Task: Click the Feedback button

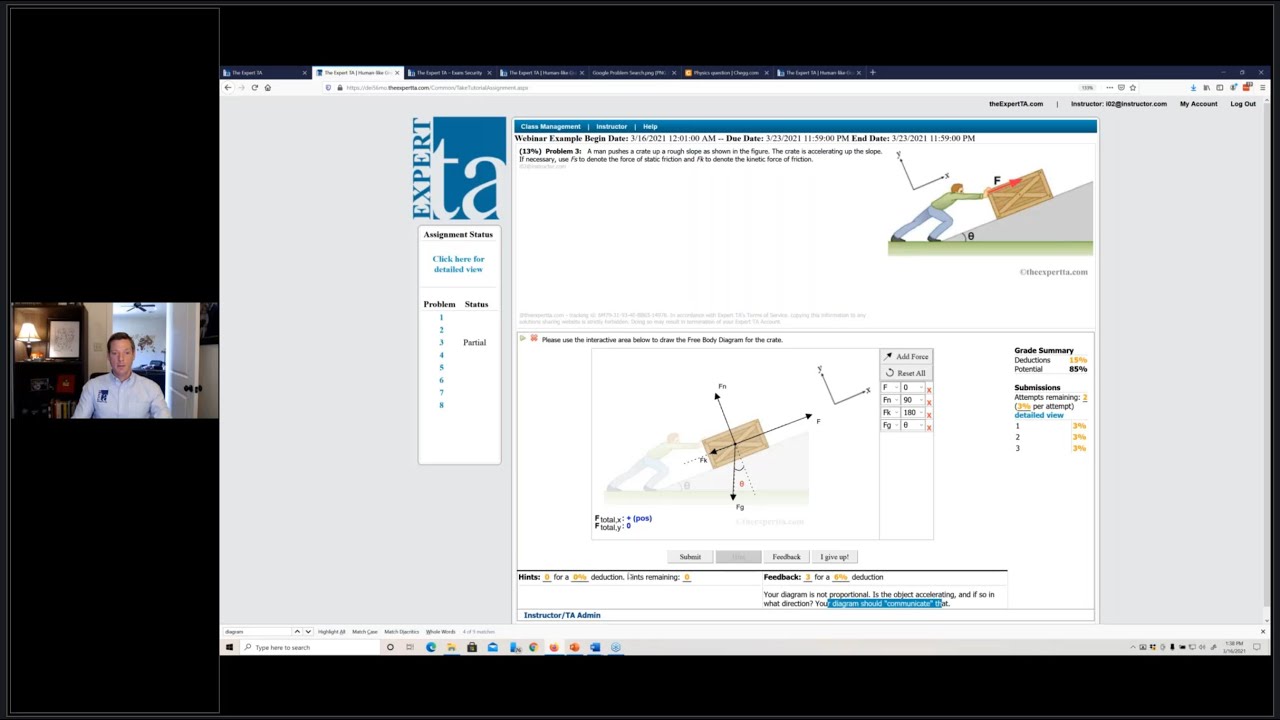Action: [x=786, y=557]
